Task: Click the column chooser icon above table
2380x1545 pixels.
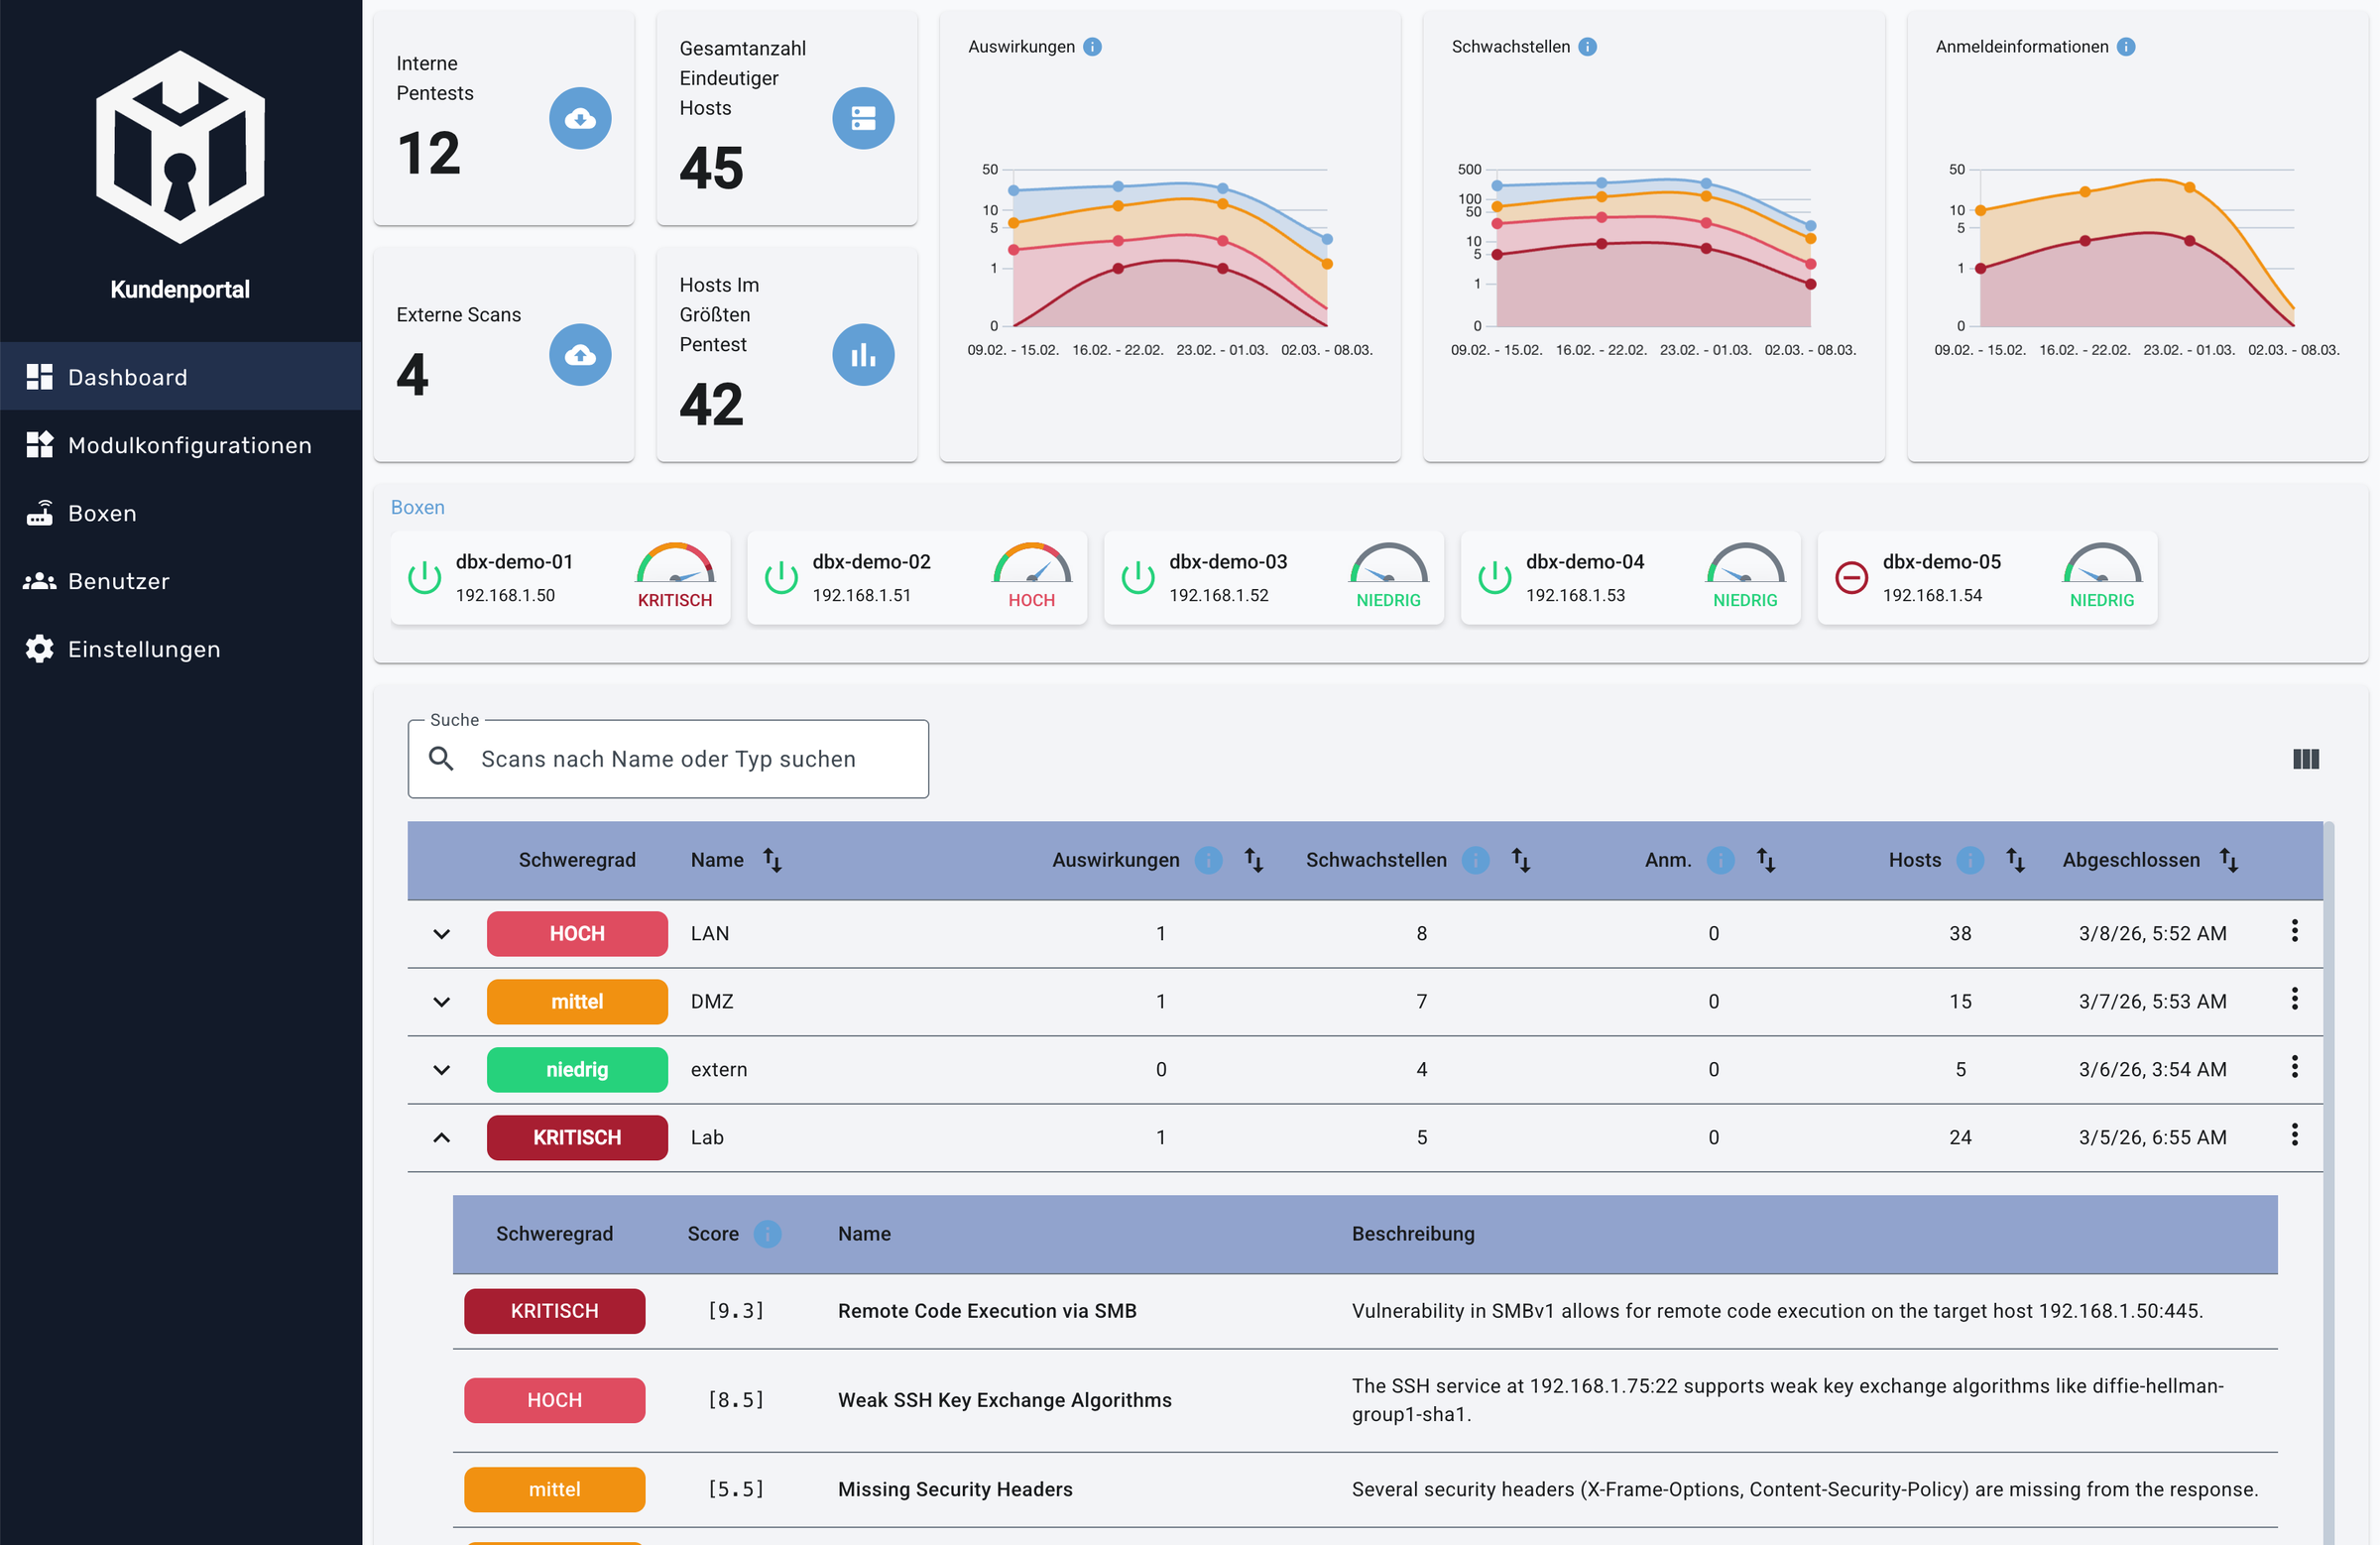Action: (2305, 759)
